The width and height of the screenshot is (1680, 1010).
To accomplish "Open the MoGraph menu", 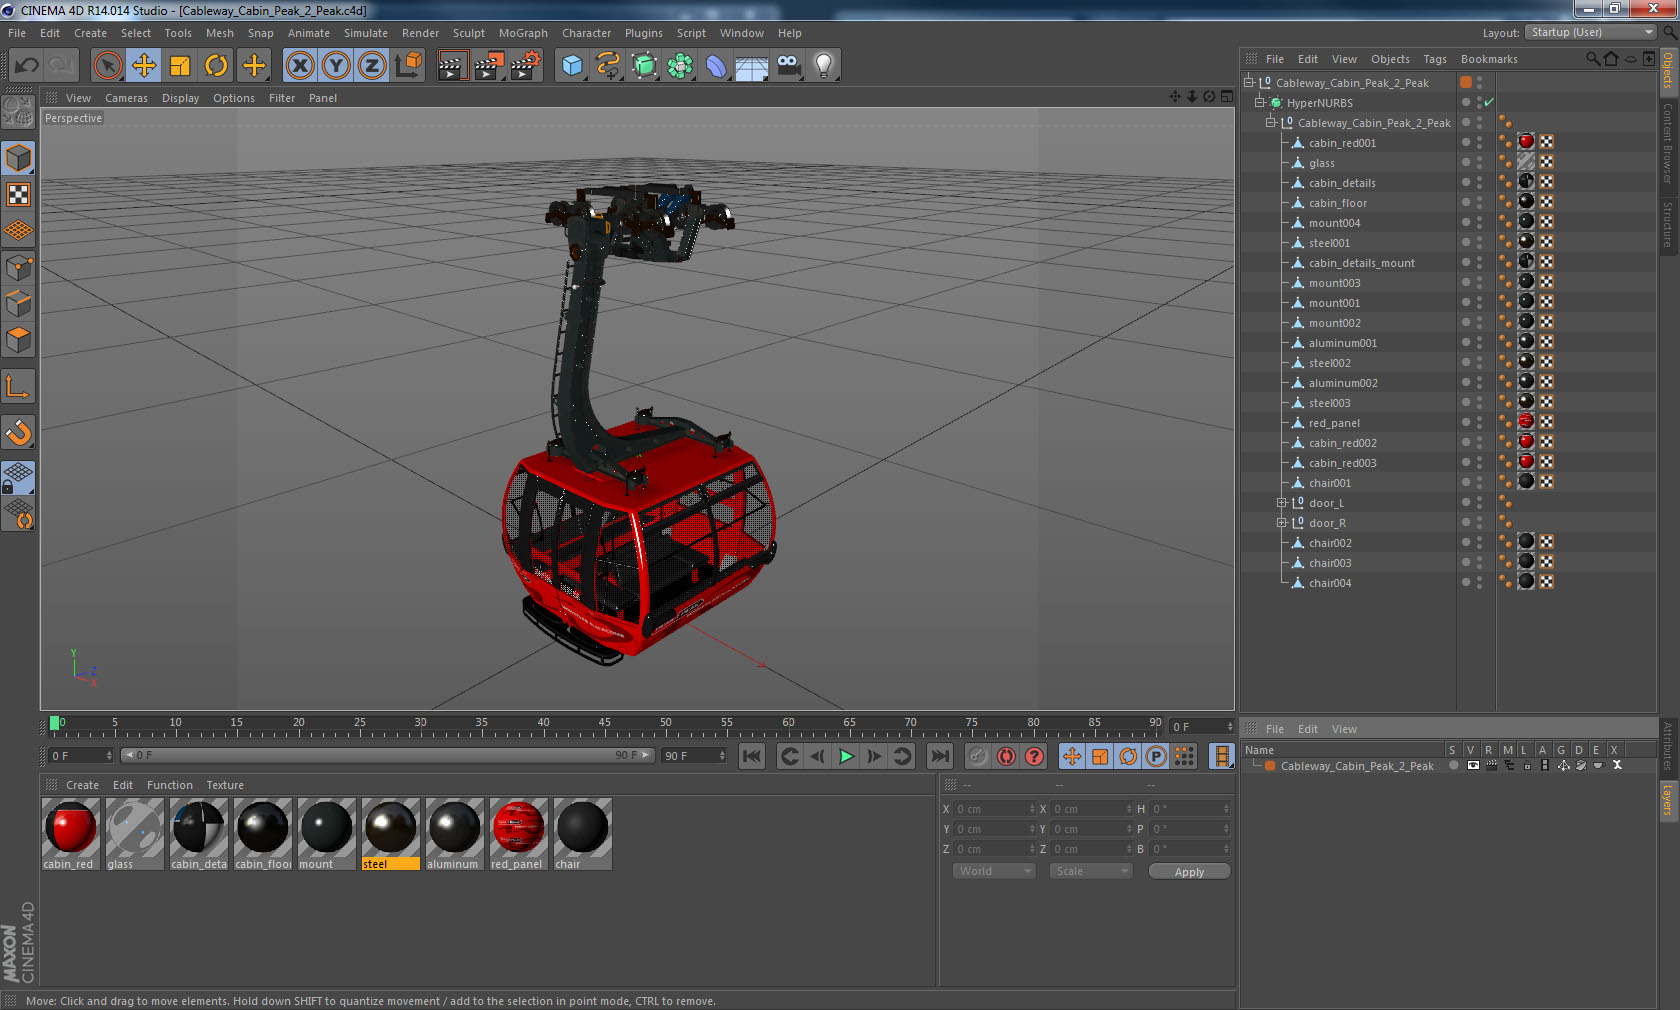I will (x=523, y=33).
